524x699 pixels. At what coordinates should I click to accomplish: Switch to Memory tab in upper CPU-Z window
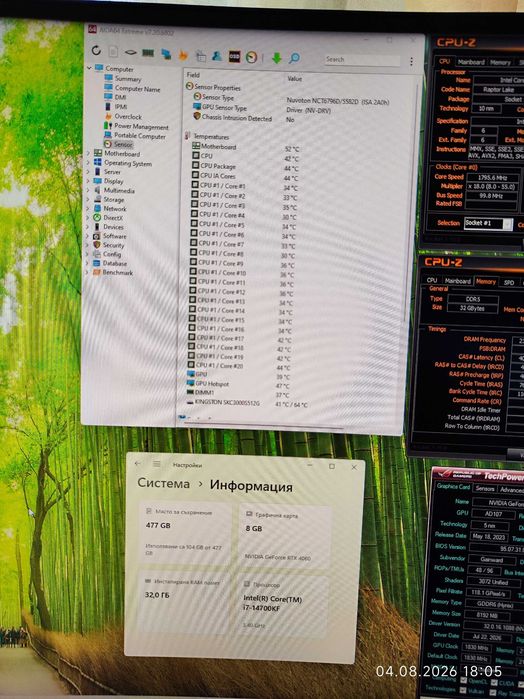(x=500, y=62)
